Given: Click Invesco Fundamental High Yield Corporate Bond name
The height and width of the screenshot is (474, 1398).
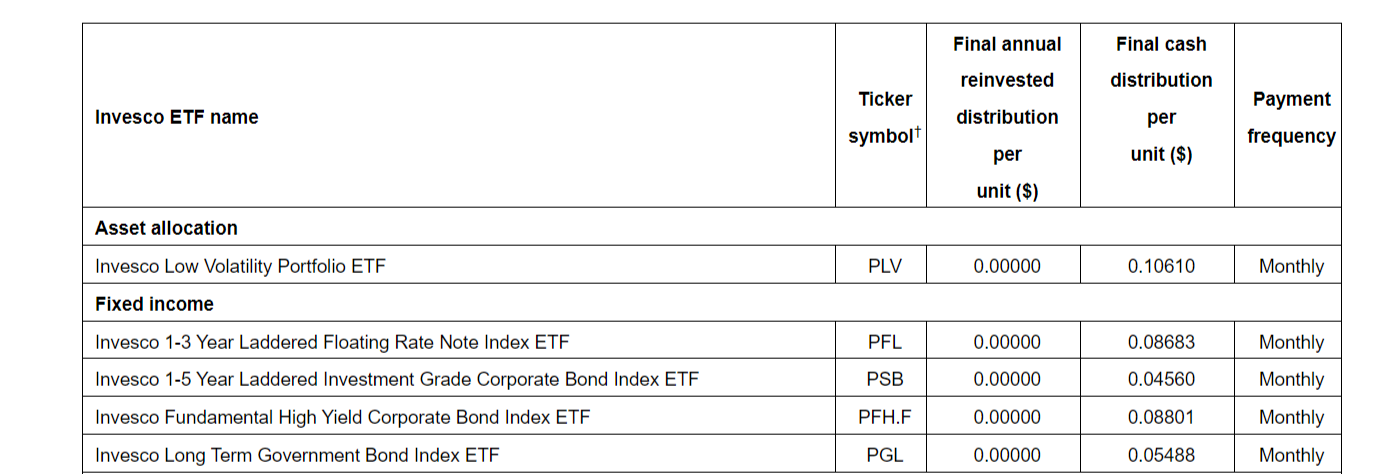Looking at the screenshot, I should [x=342, y=417].
